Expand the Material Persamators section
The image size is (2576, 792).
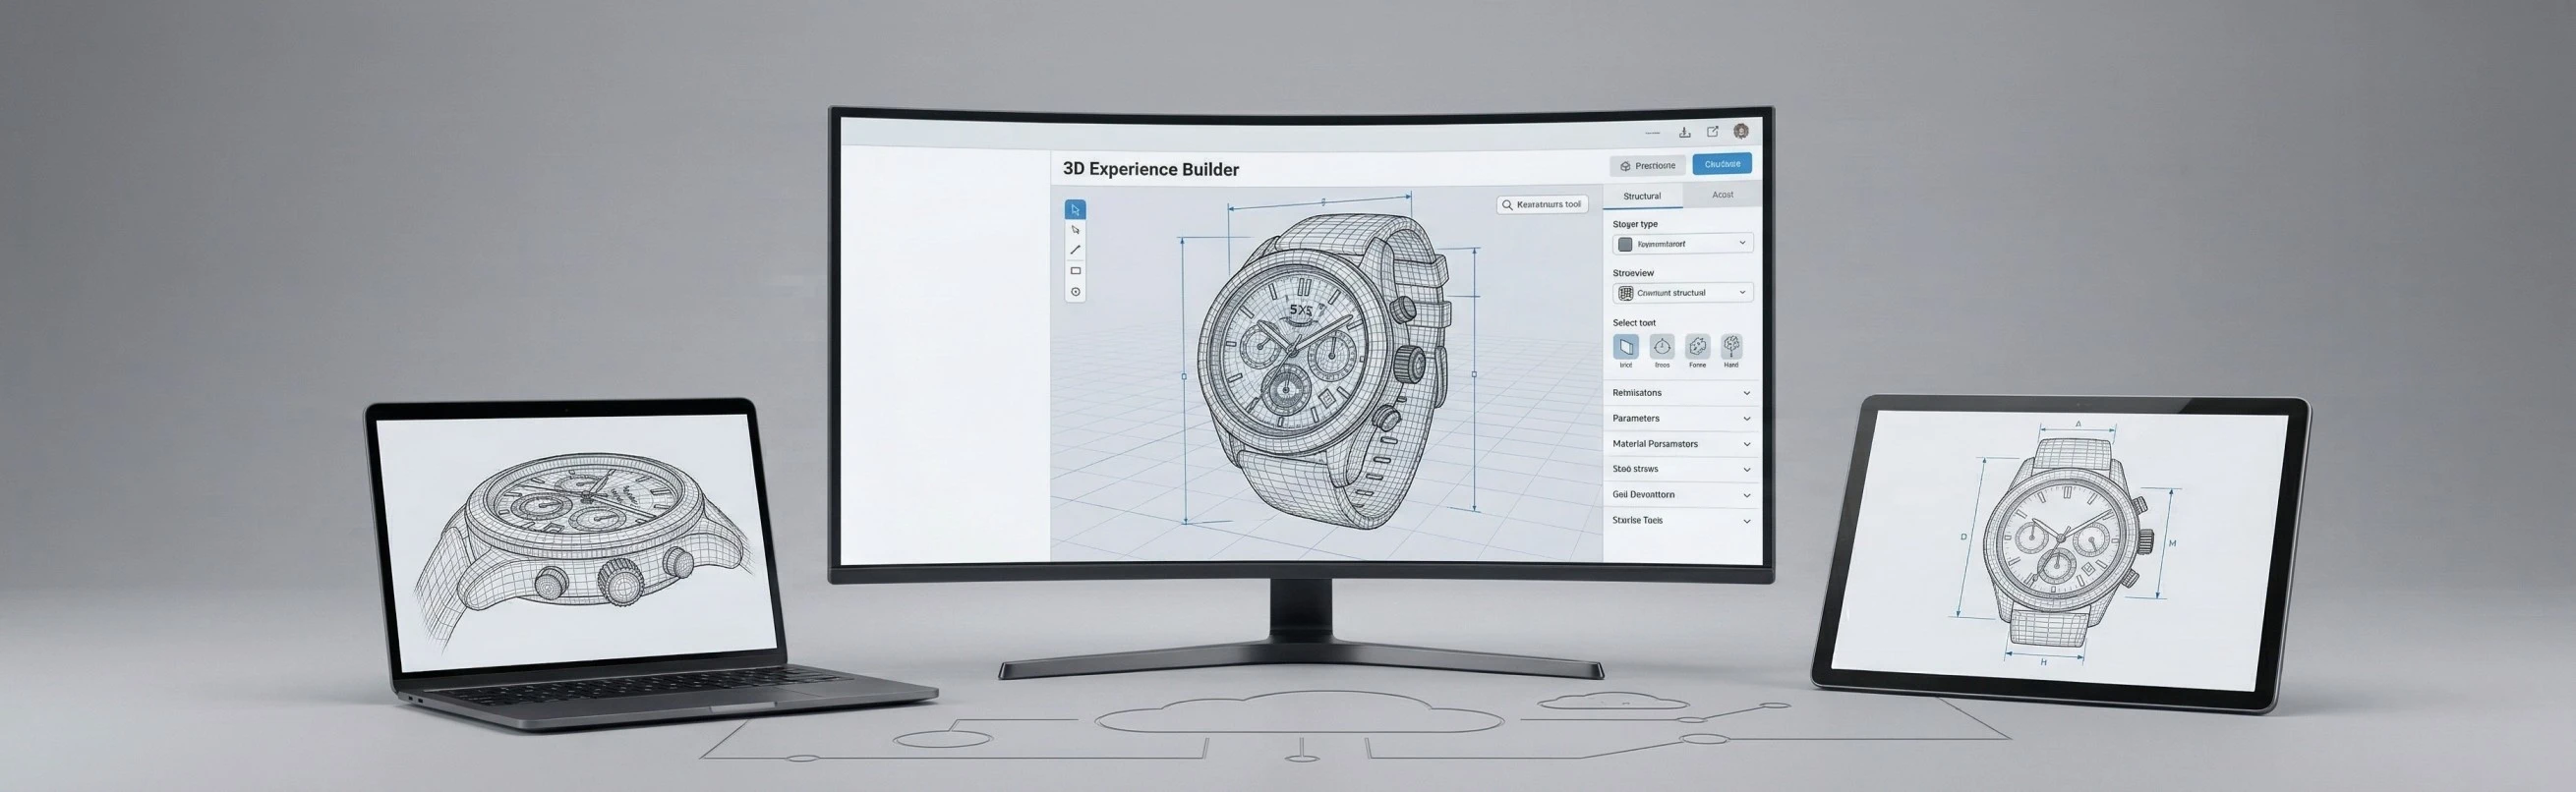tap(1680, 444)
